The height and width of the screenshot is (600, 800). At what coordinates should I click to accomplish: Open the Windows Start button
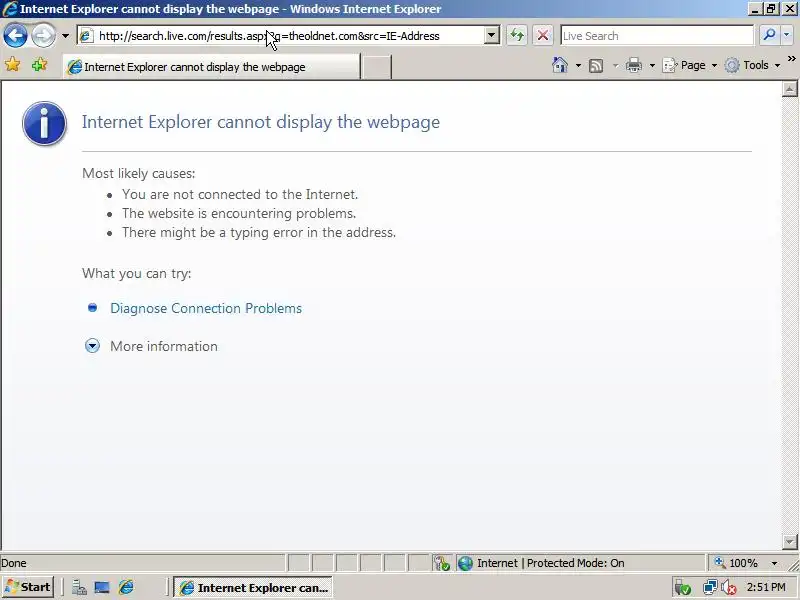pos(29,587)
